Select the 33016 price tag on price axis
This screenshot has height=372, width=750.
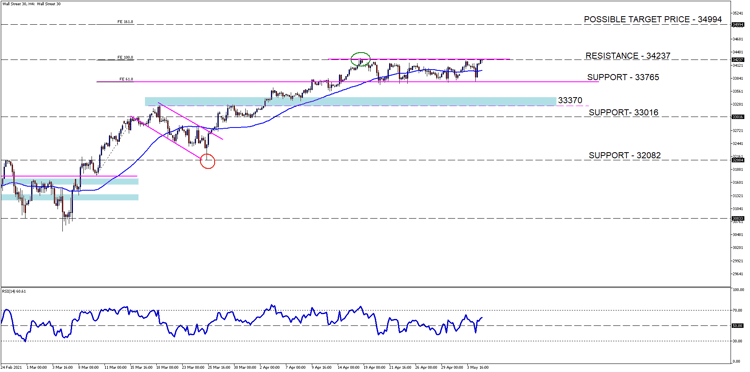tap(738, 116)
